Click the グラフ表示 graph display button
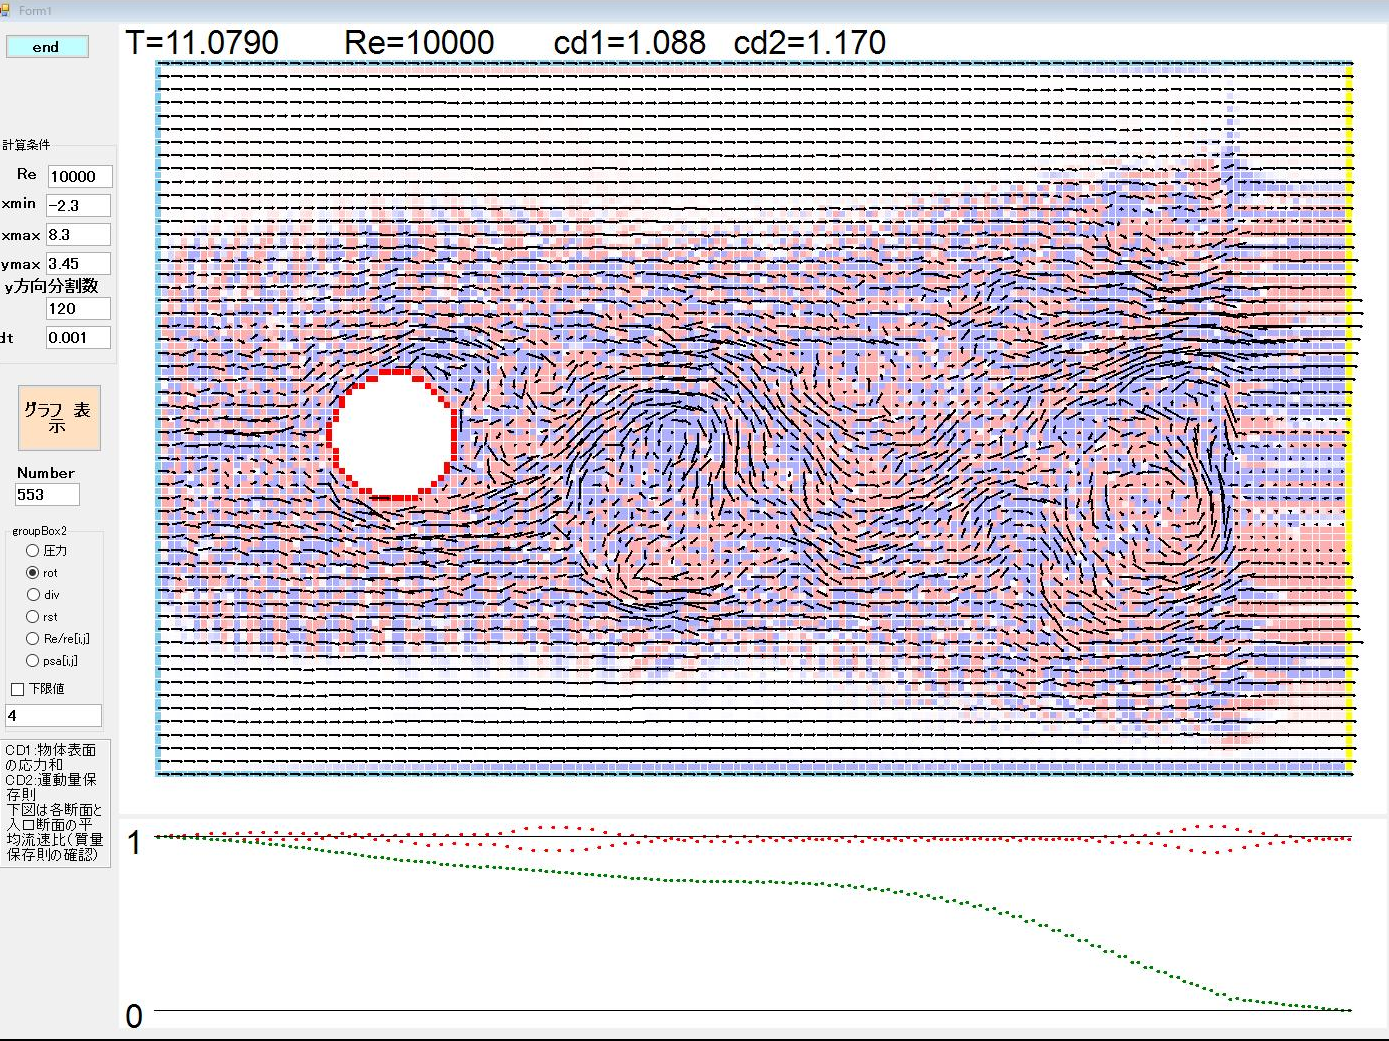 (59, 418)
